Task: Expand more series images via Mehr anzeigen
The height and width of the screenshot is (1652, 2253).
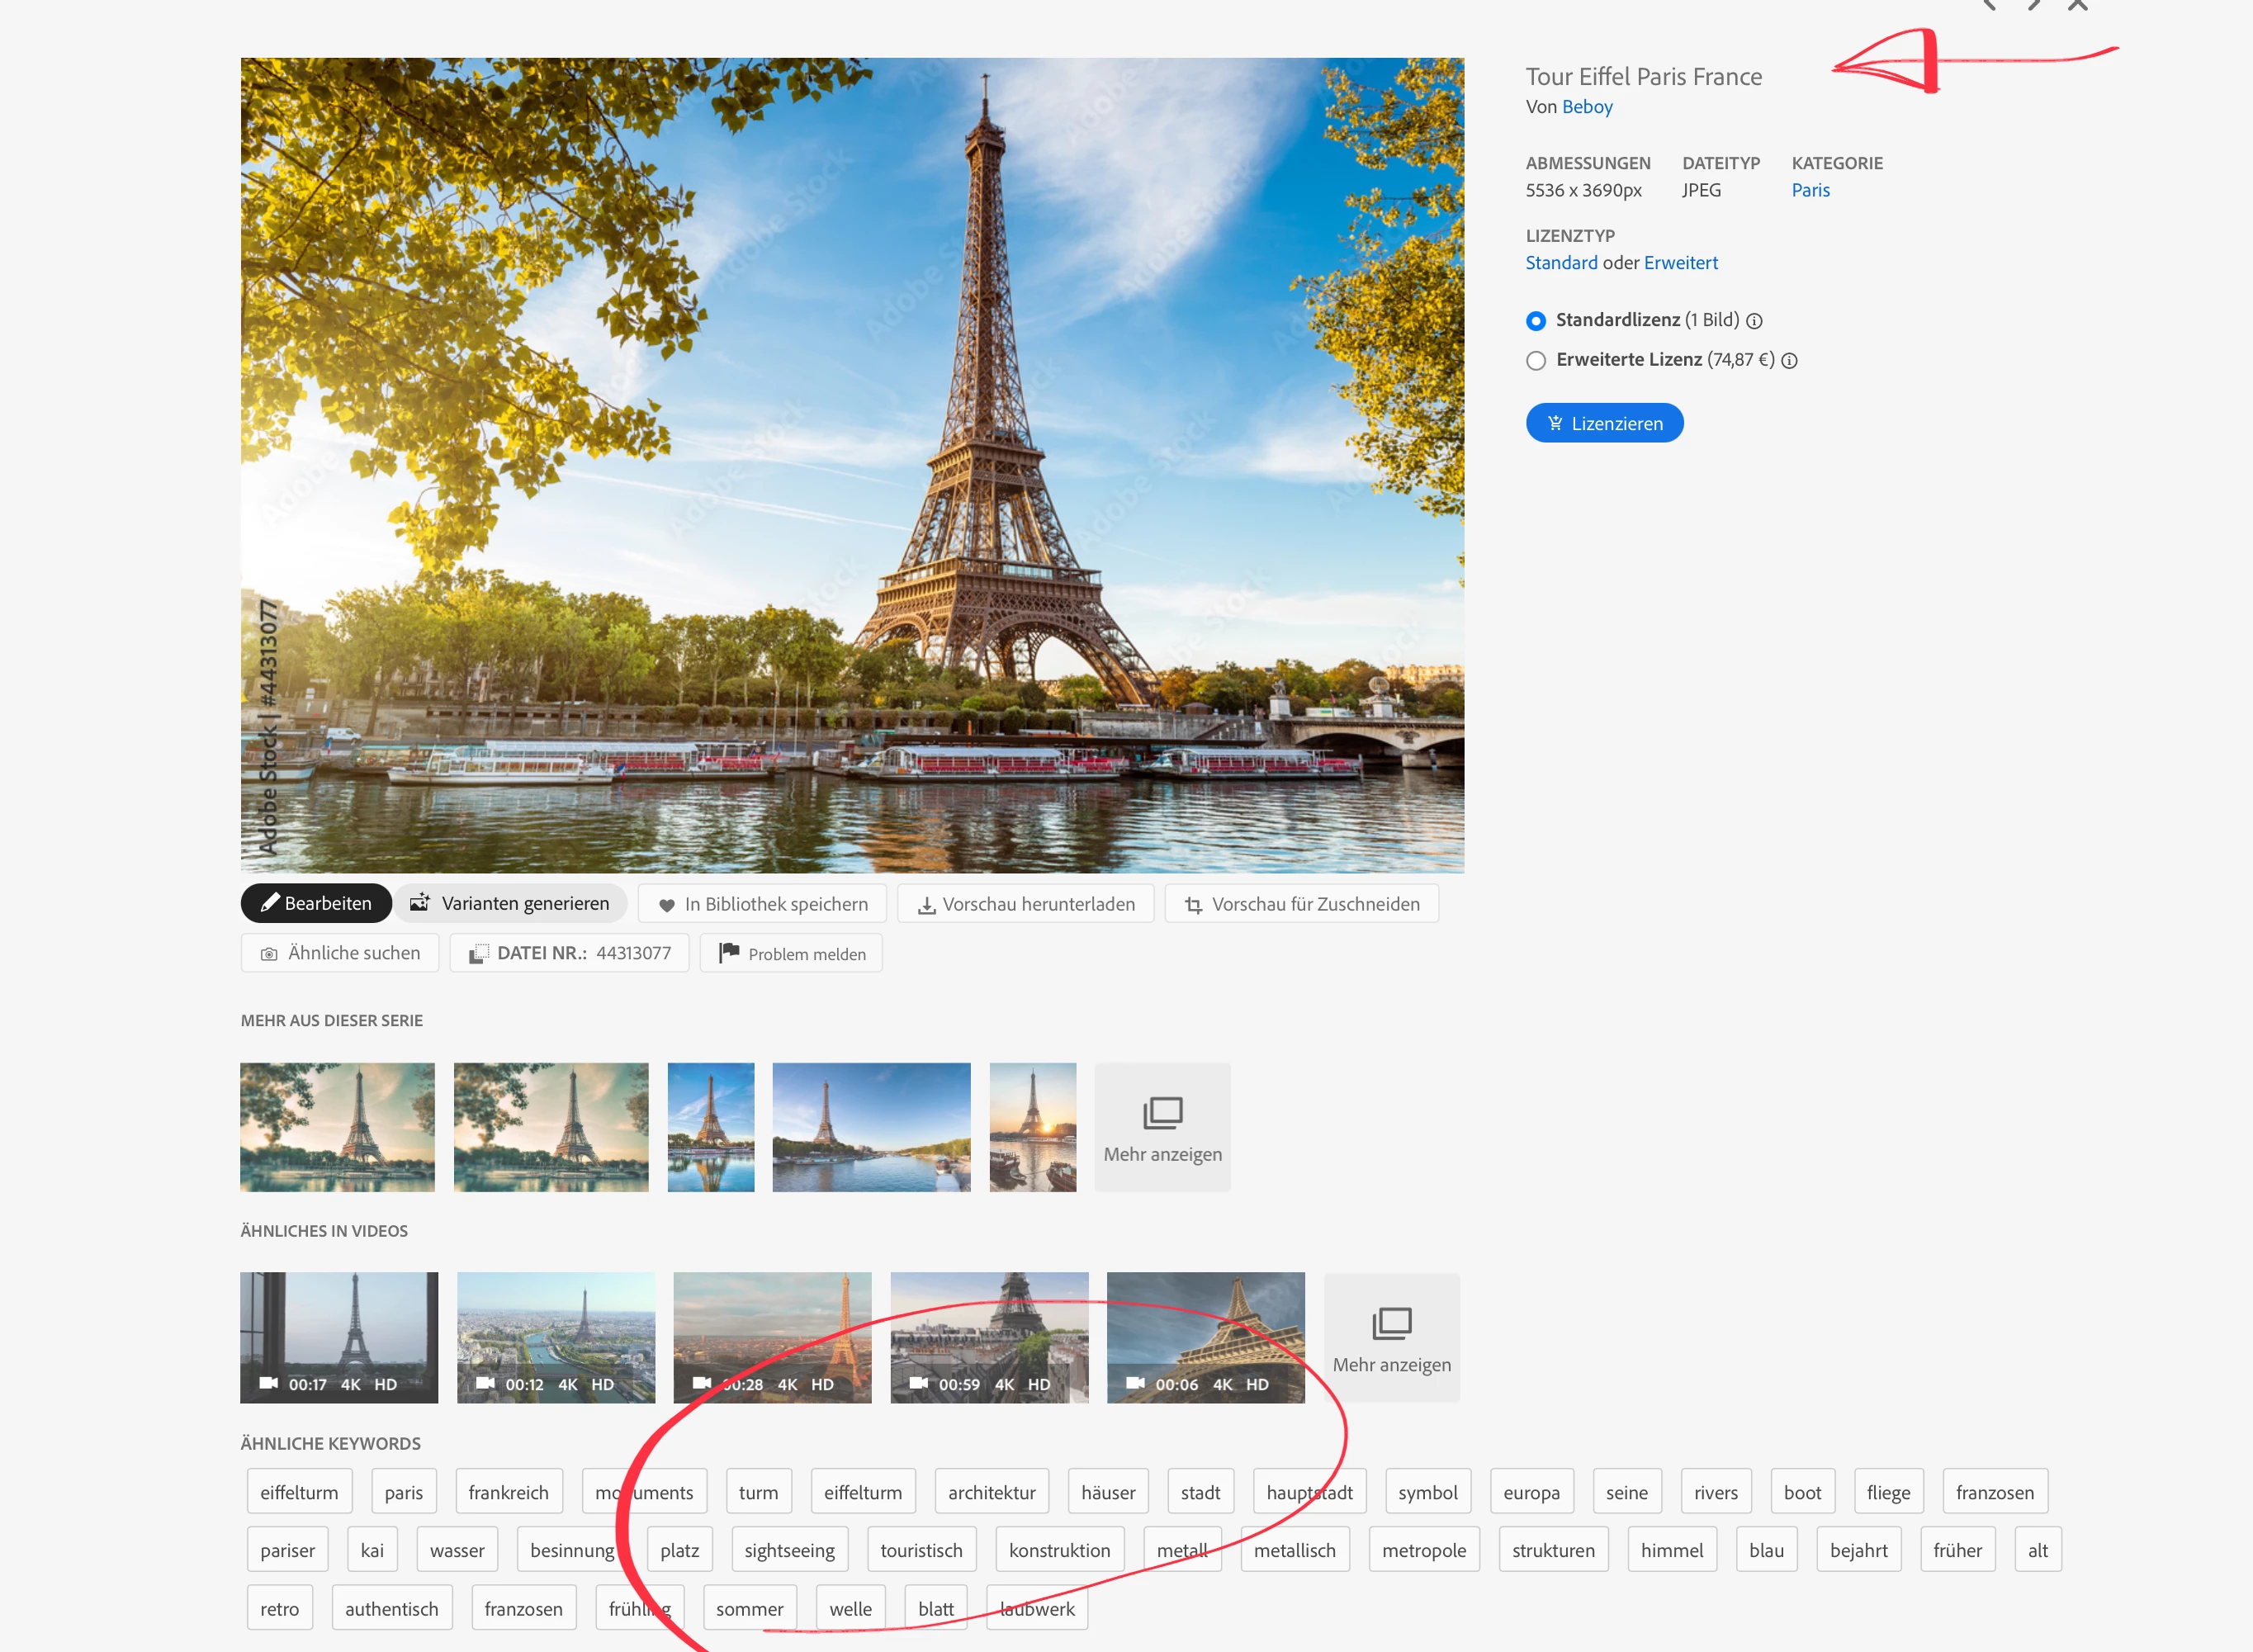Action: tap(1162, 1127)
